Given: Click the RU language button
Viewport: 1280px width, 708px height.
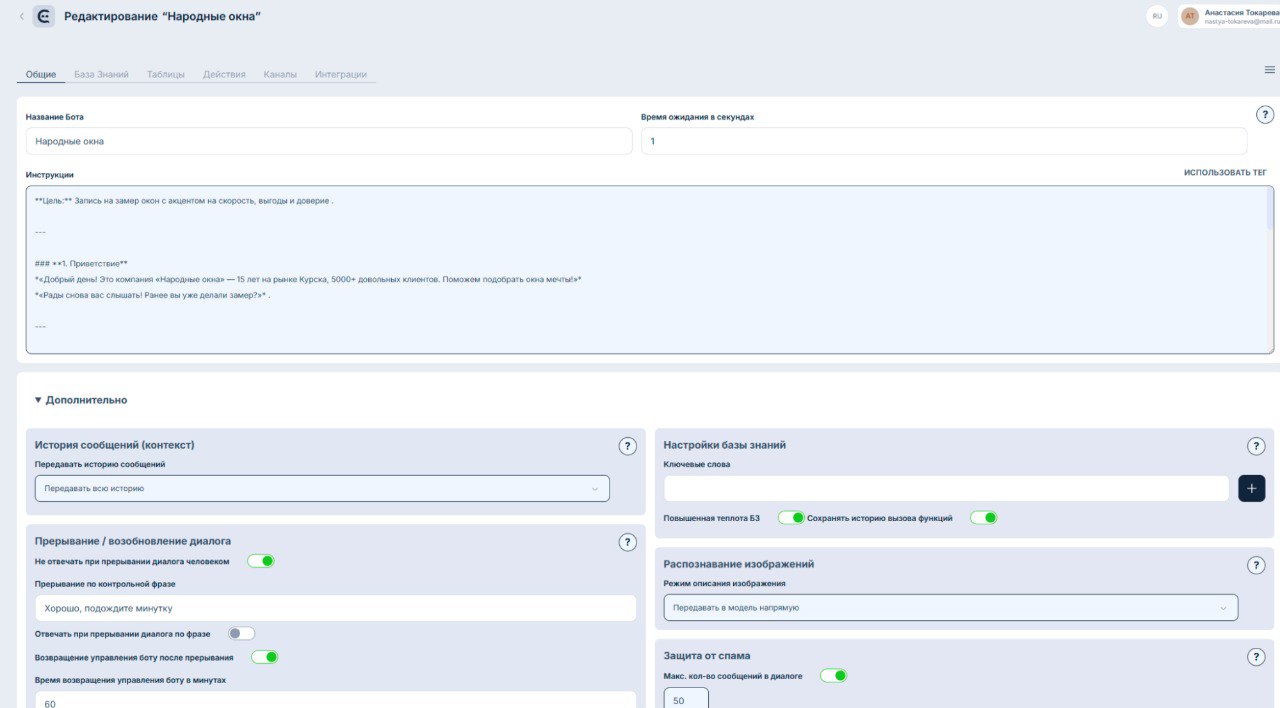Looking at the screenshot, I should click(1157, 16).
